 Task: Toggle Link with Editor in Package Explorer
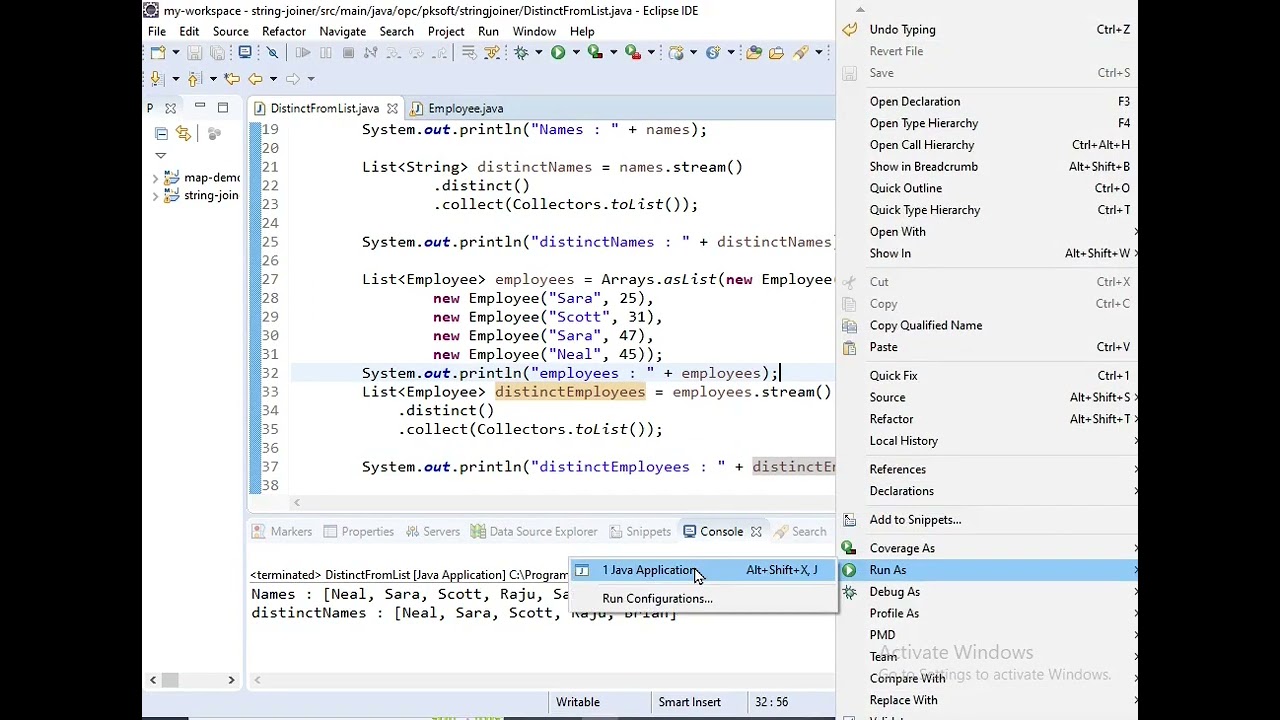[x=183, y=133]
